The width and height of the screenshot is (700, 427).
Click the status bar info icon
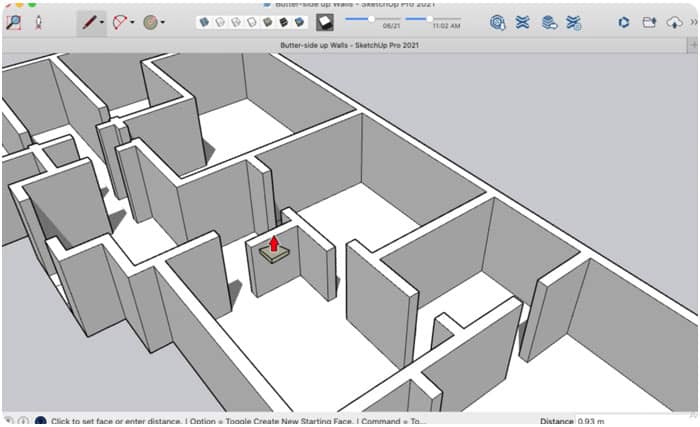tap(24, 421)
